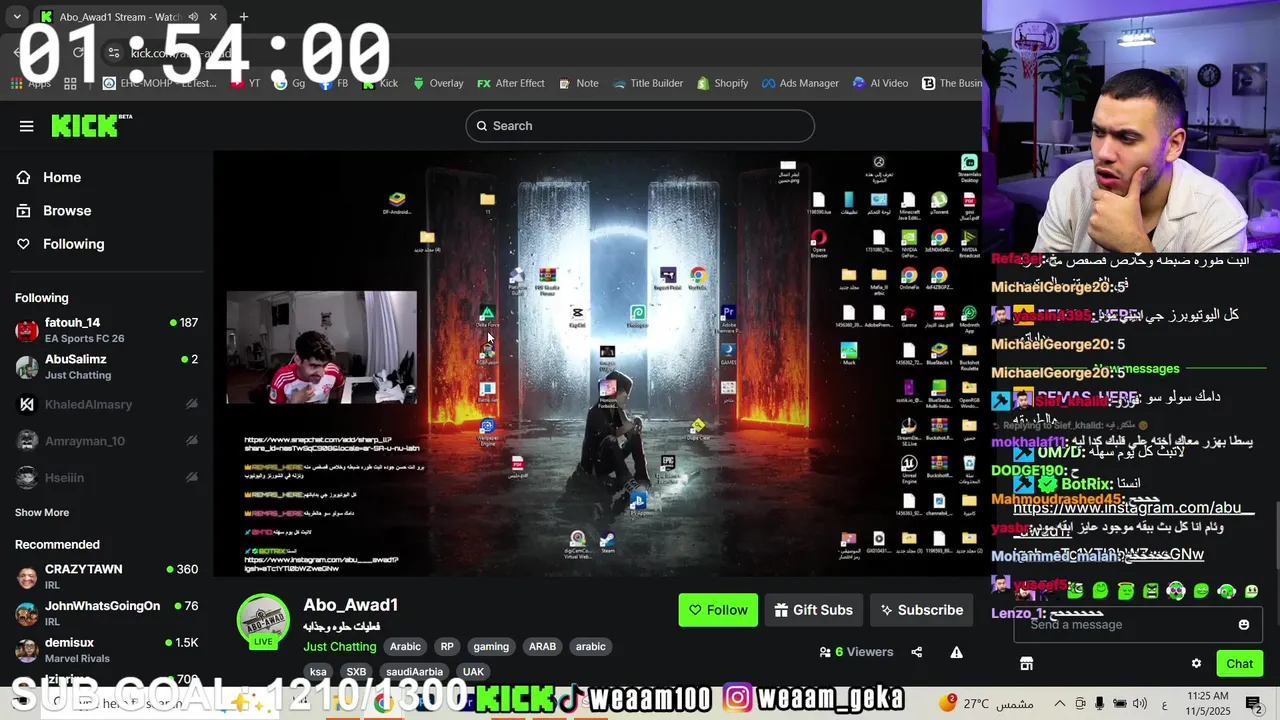
Task: Click the taskbar microphone icon
Action: coord(1100,703)
